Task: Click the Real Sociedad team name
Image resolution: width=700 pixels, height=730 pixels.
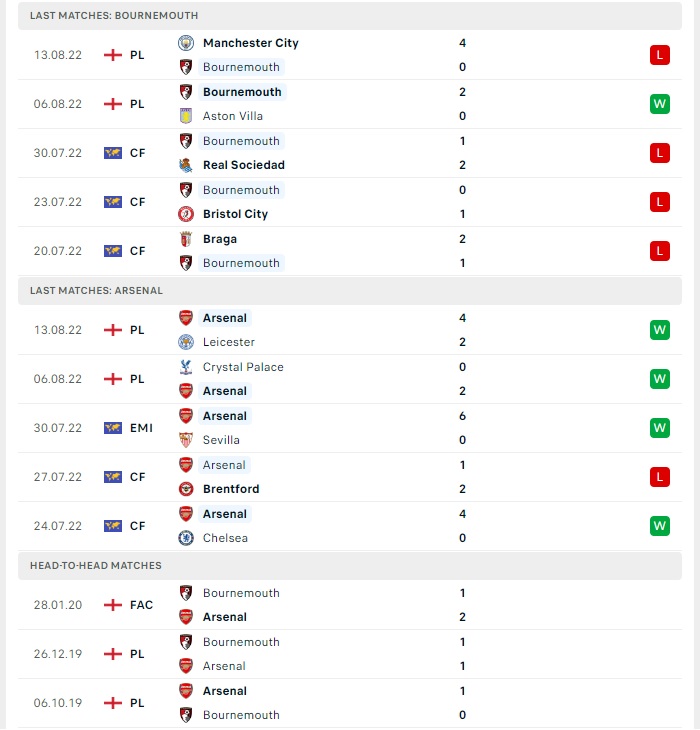Action: tap(243, 165)
